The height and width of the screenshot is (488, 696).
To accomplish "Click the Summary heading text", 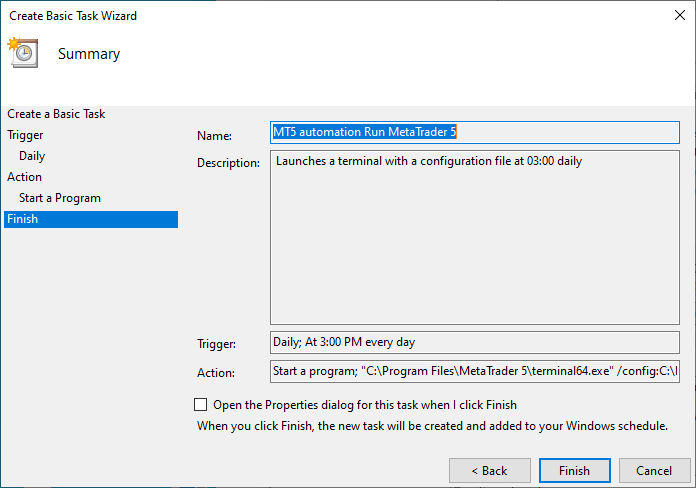I will coord(89,54).
